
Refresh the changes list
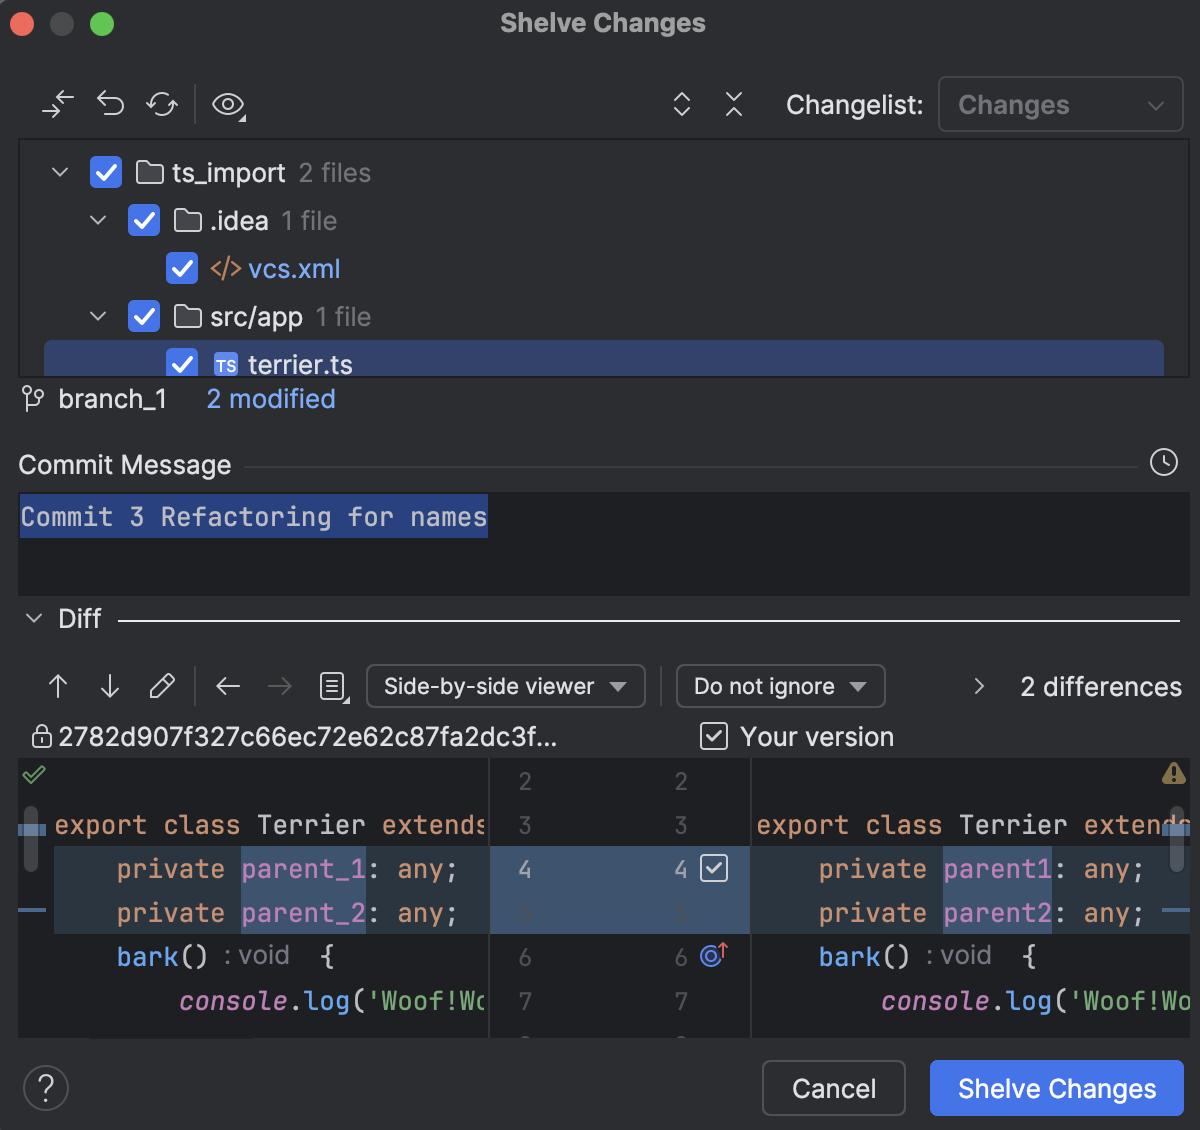pos(162,104)
